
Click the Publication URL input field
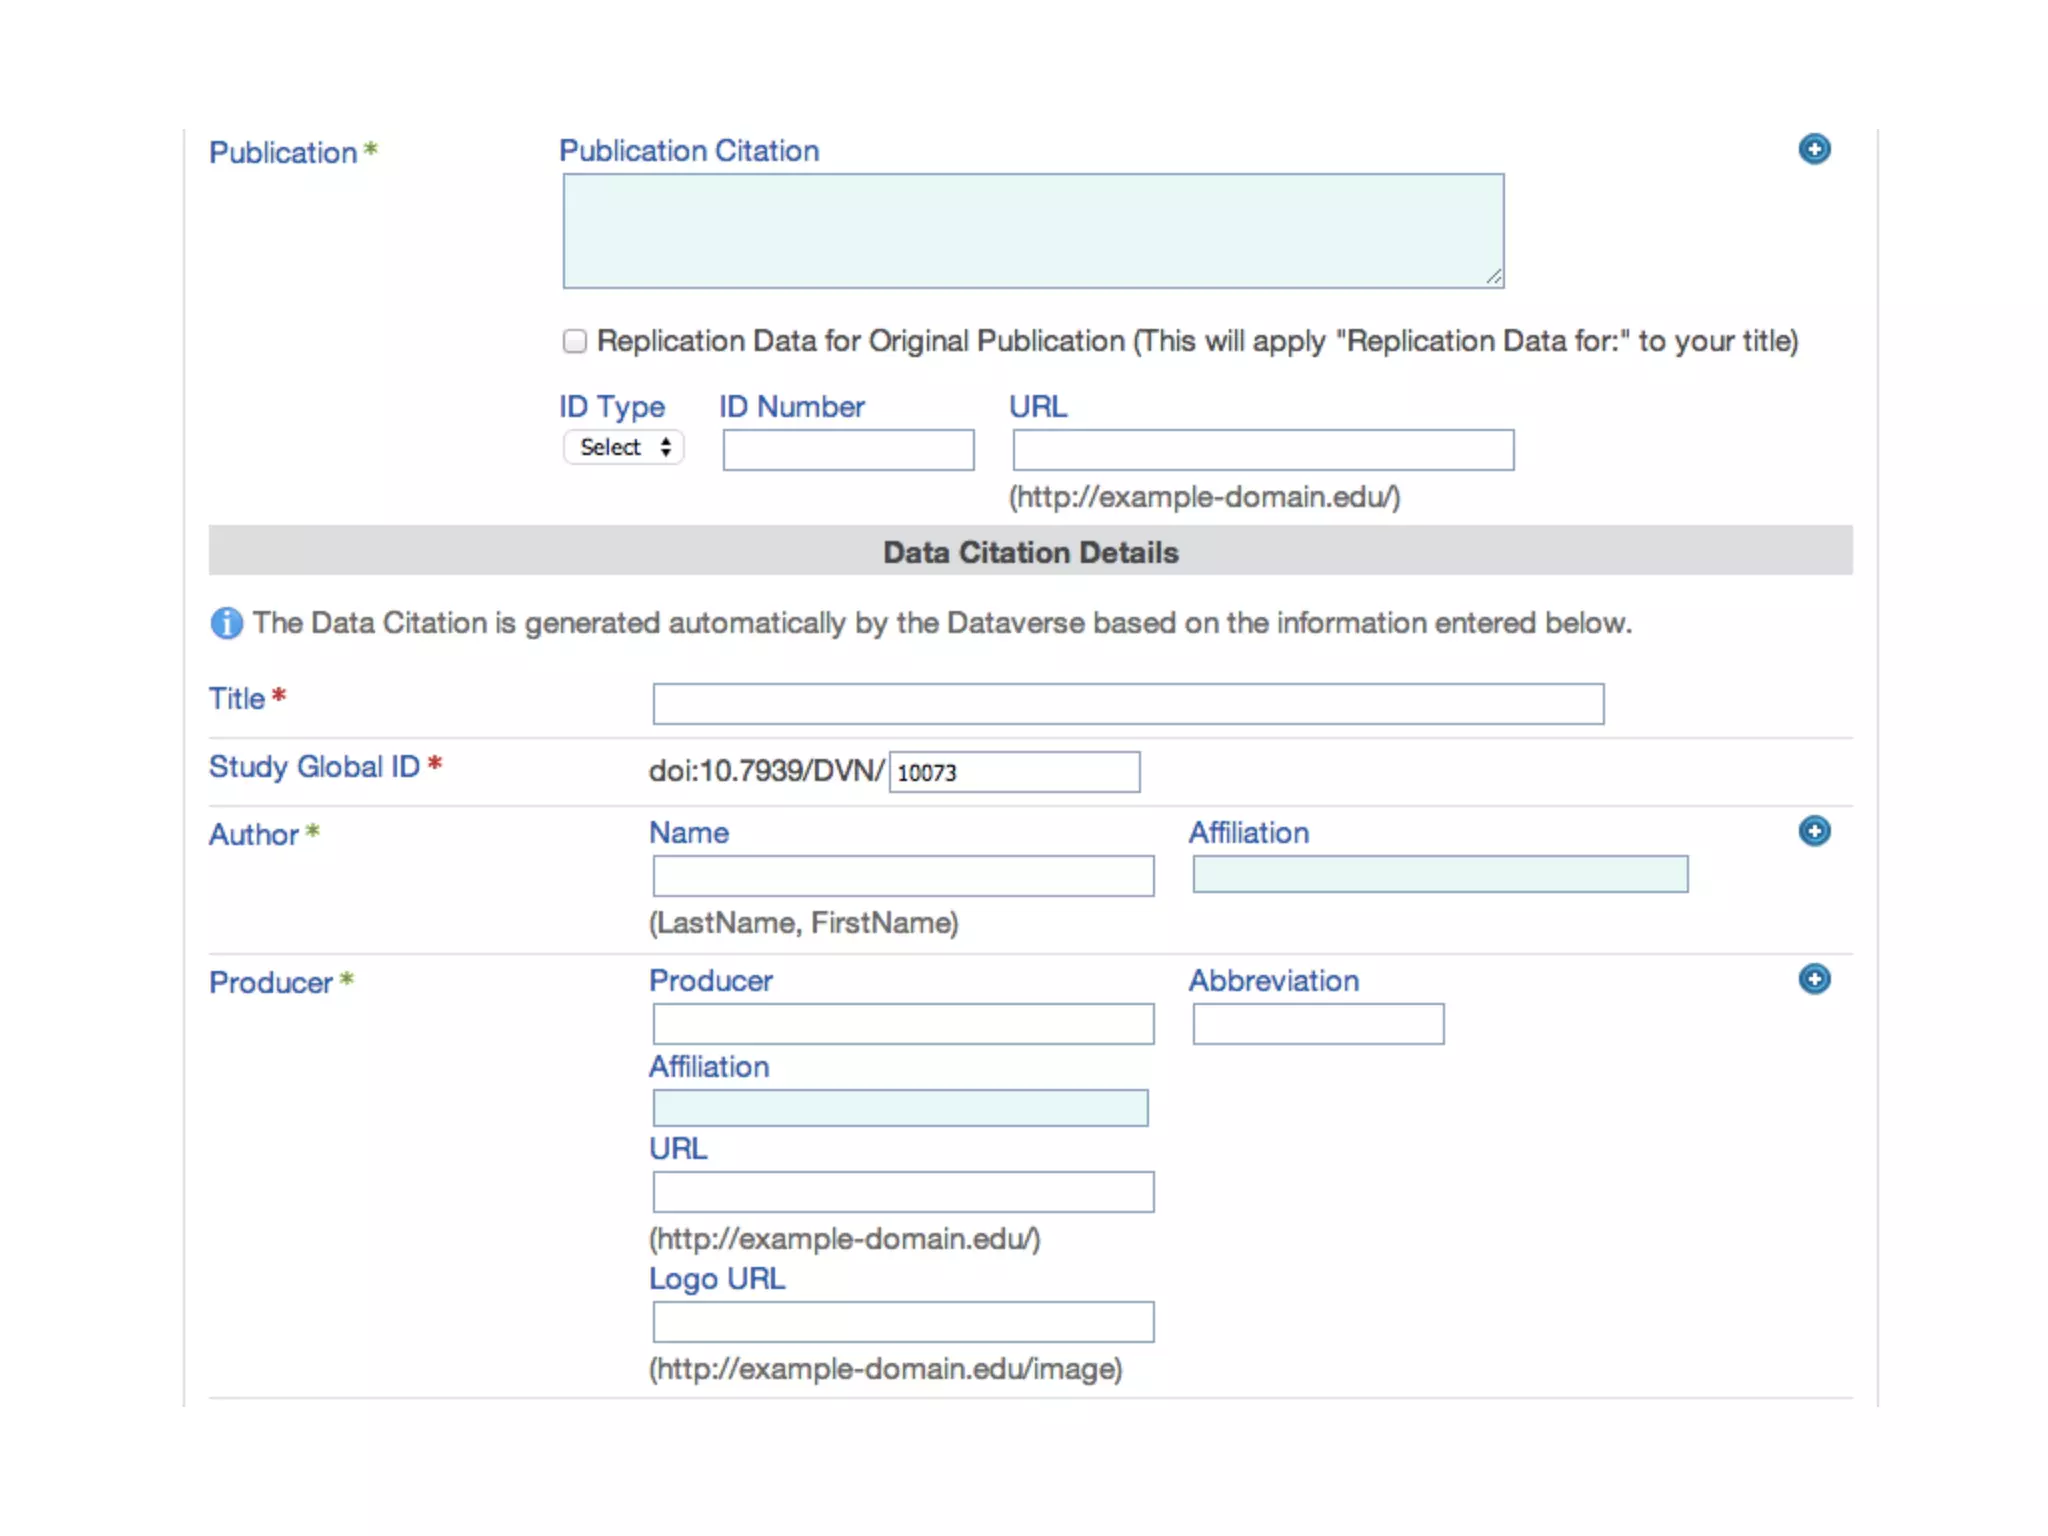point(1262,450)
